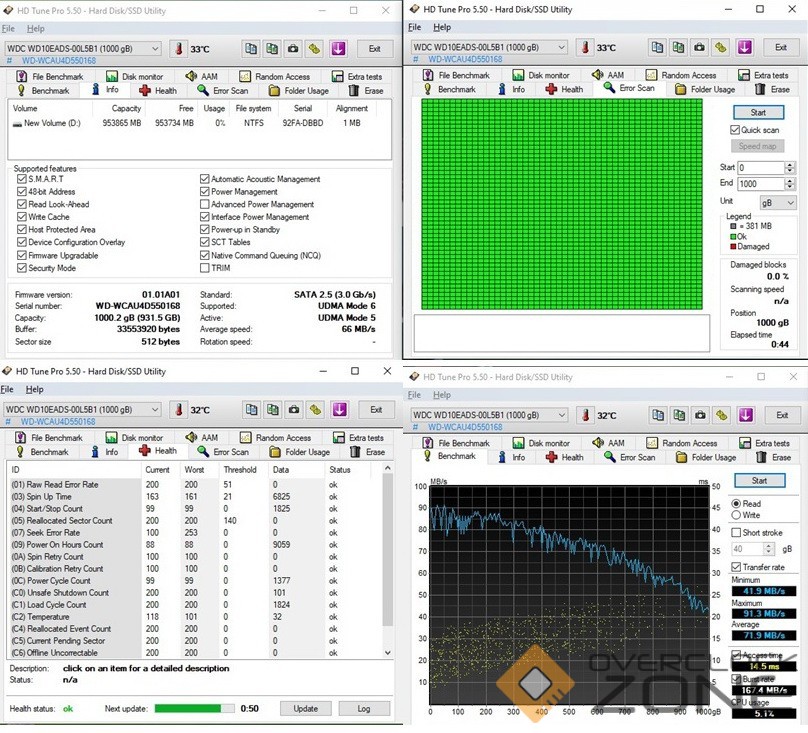808x733 pixels.
Task: Click the camera screenshot icon in the Error Scan window
Action: tap(698, 47)
